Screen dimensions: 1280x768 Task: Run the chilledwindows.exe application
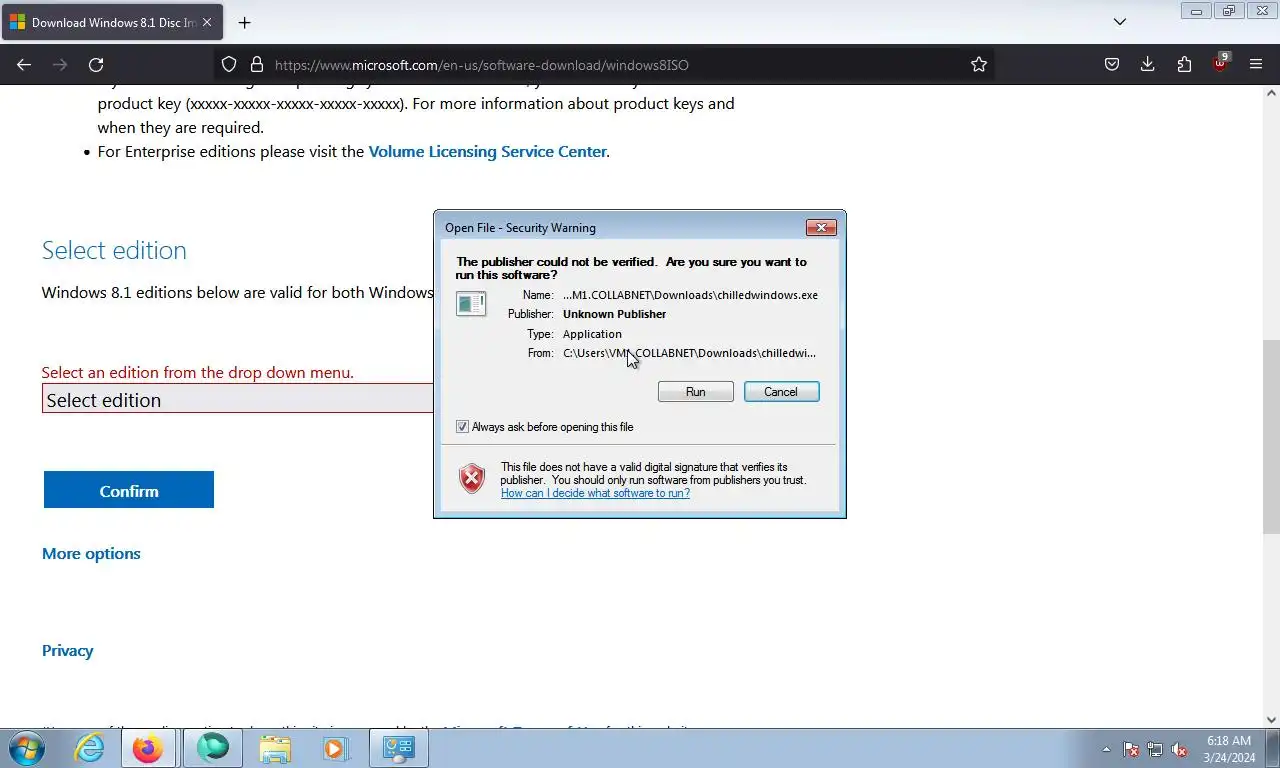(696, 392)
